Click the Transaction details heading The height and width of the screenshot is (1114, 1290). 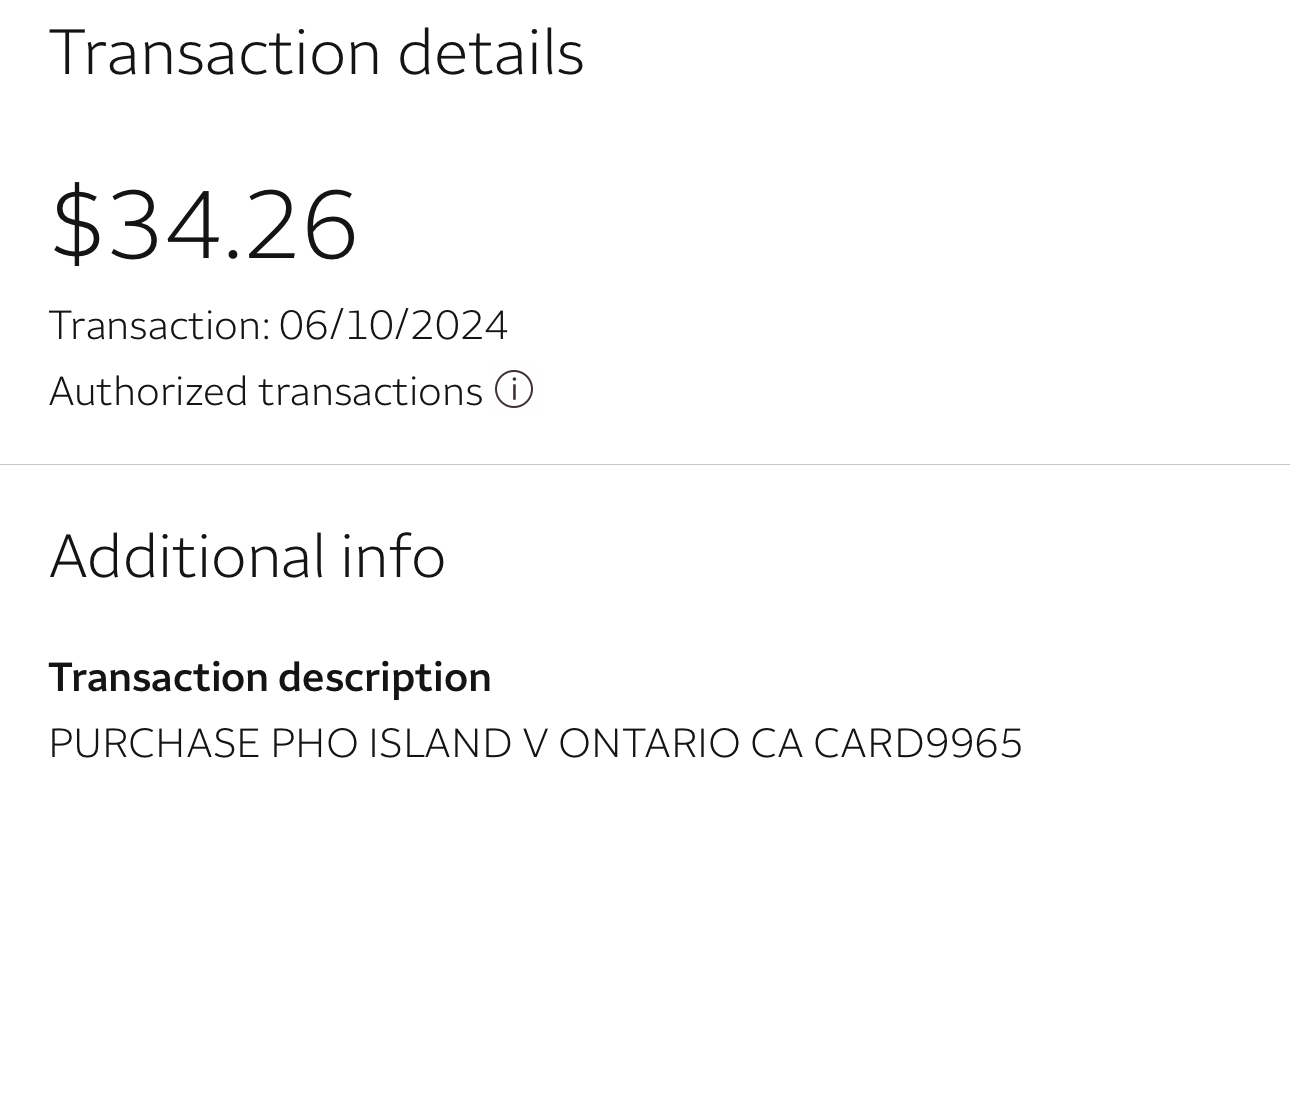[316, 52]
